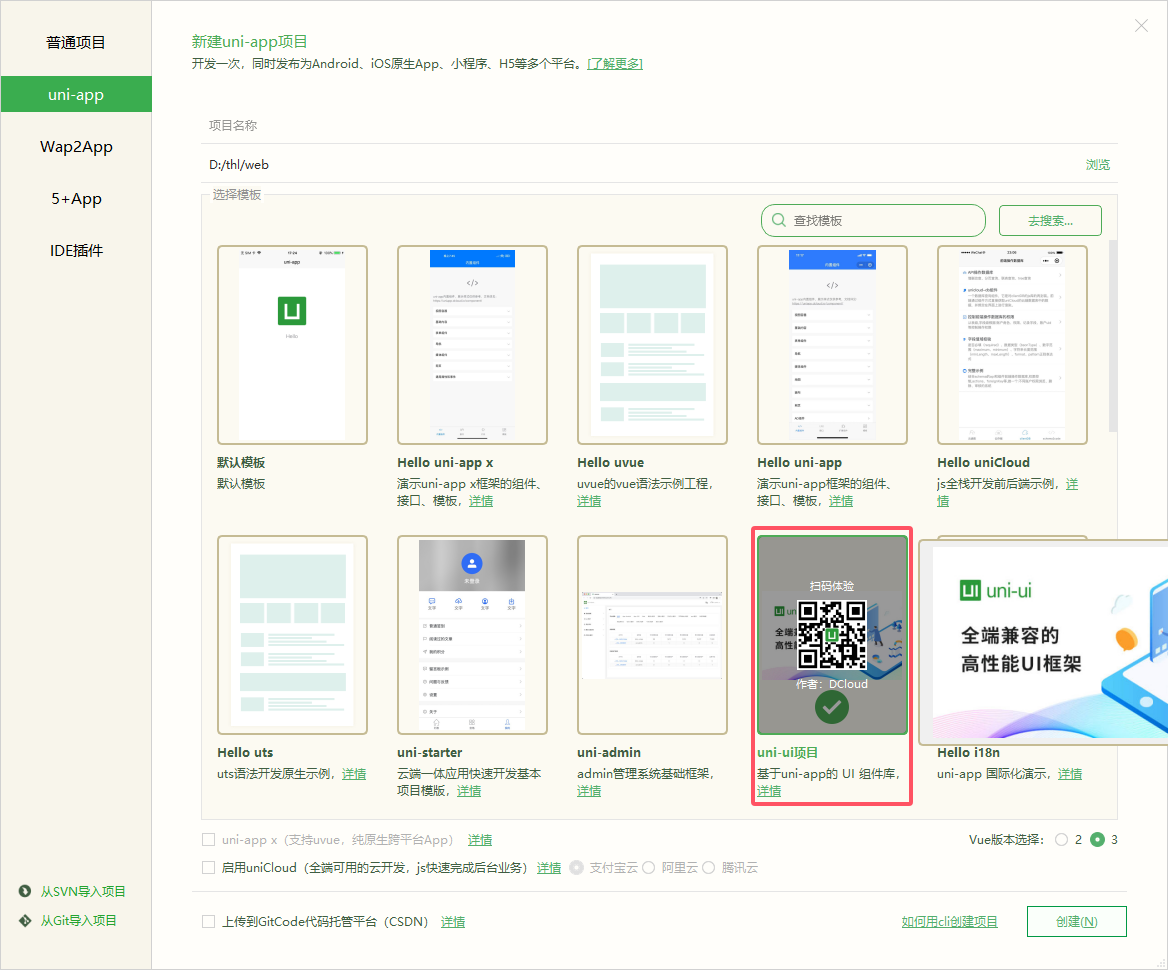Click the Hello i18n template title
The height and width of the screenshot is (970, 1168).
(x=968, y=752)
